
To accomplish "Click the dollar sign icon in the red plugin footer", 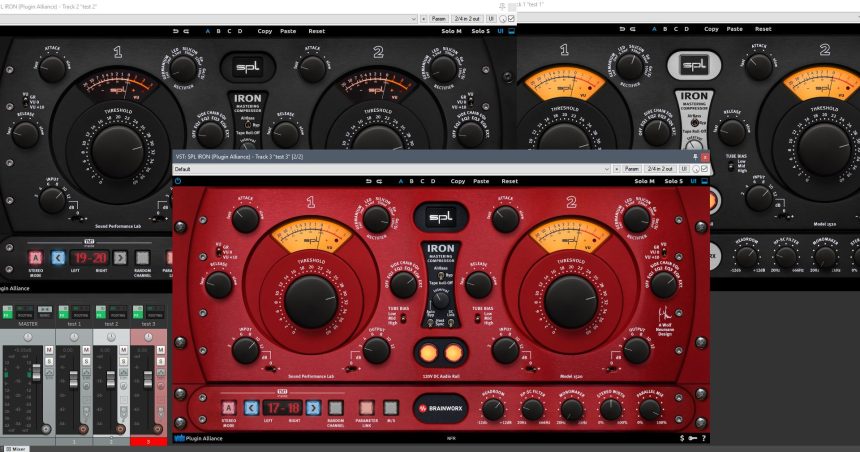I will tap(682, 438).
